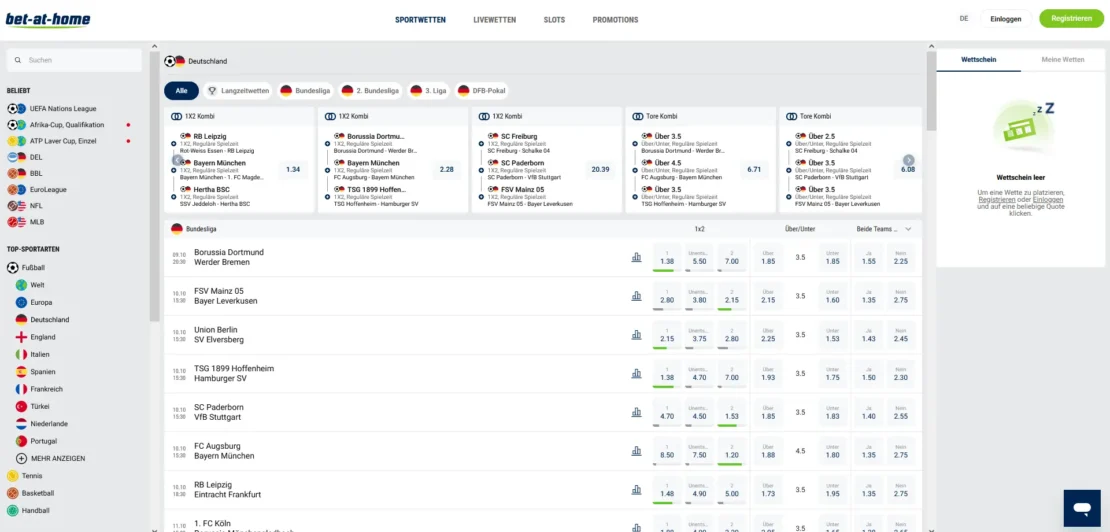
Task: Click the Handball sport icon
Action: pos(12,511)
